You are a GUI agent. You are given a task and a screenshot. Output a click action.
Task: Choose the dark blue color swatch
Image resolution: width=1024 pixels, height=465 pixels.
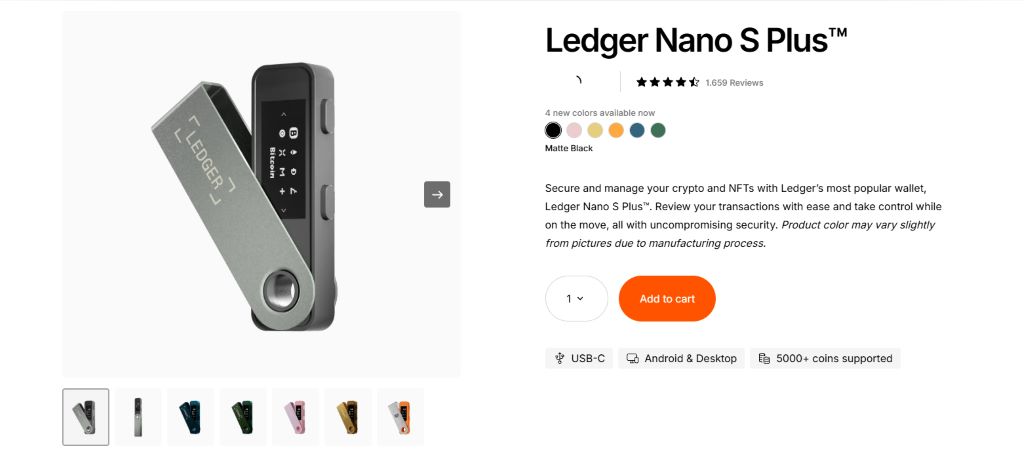click(x=637, y=130)
